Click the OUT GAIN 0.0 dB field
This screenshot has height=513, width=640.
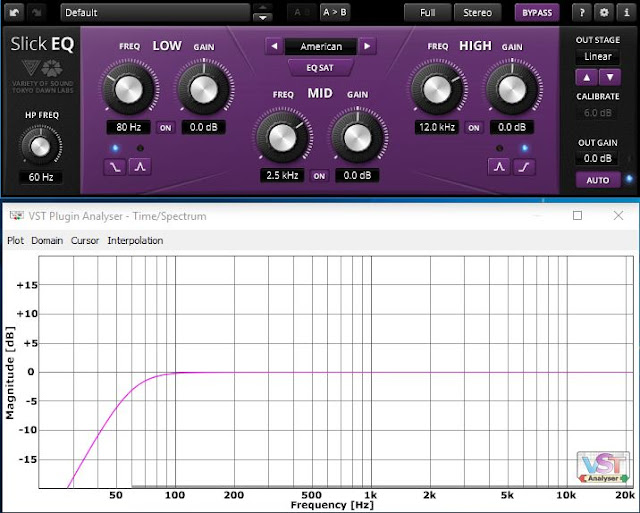click(598, 158)
